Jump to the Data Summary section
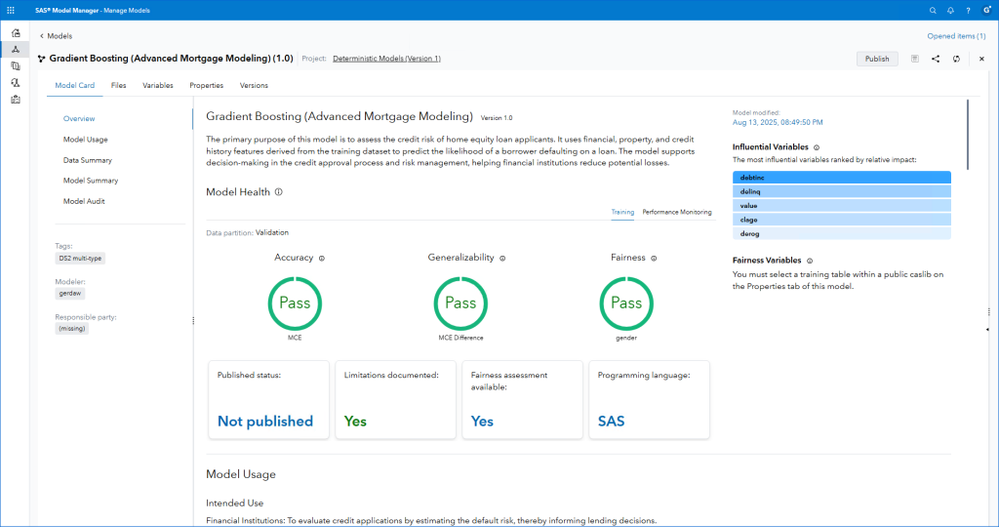 coord(87,160)
